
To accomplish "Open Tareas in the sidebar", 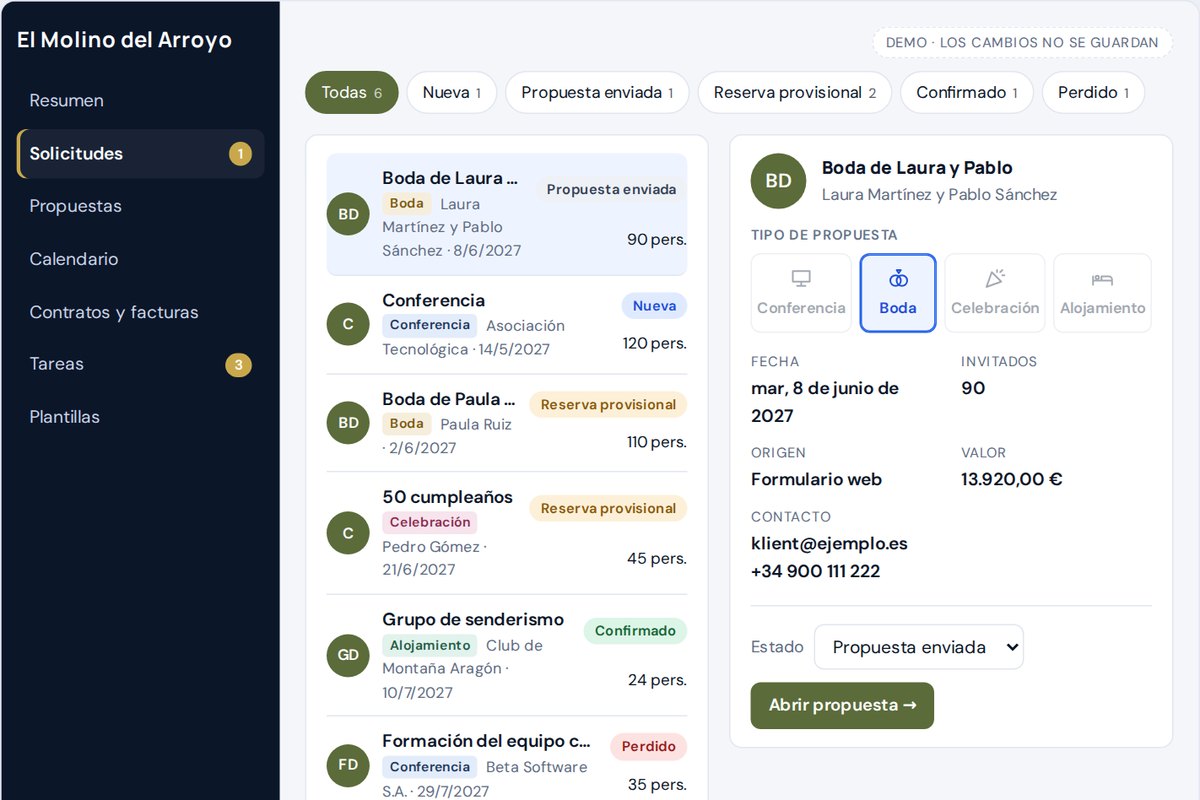I will (141, 364).
